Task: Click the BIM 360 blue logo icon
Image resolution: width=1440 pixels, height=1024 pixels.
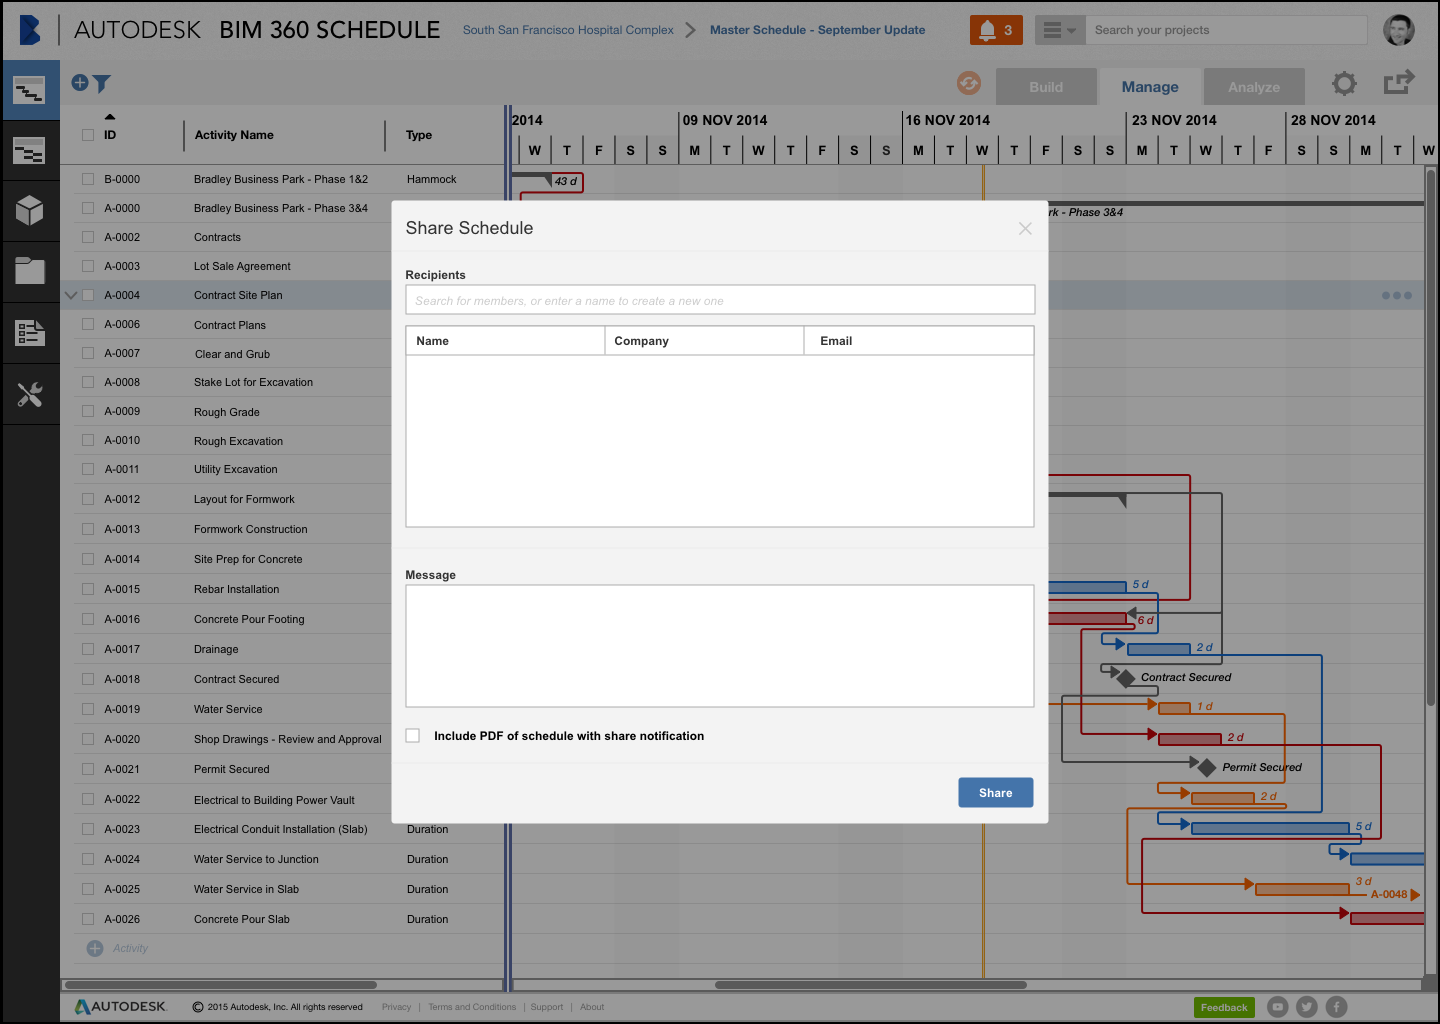Action: click(30, 30)
